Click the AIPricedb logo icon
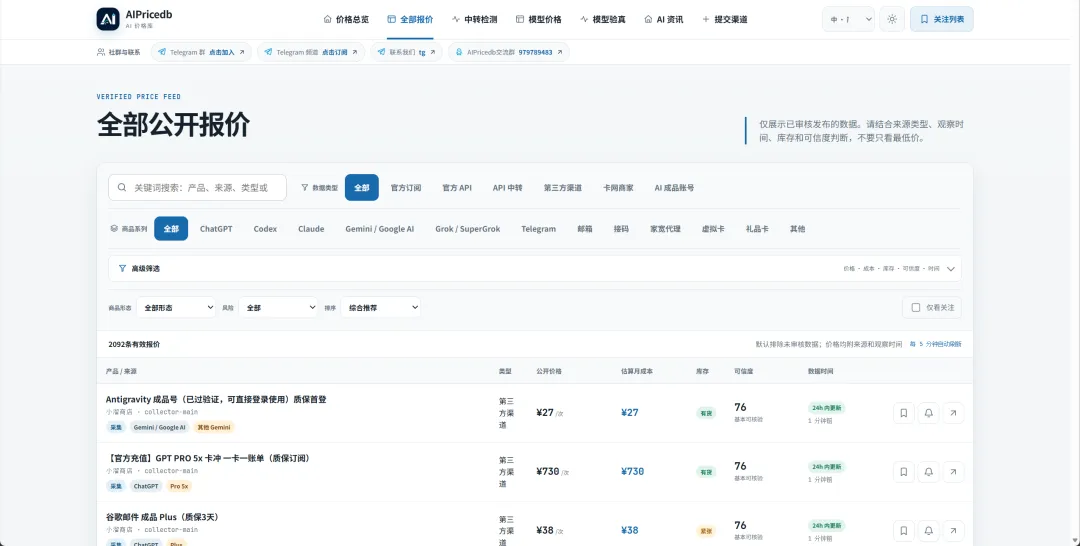The width and height of the screenshot is (1080, 546). 108,19
